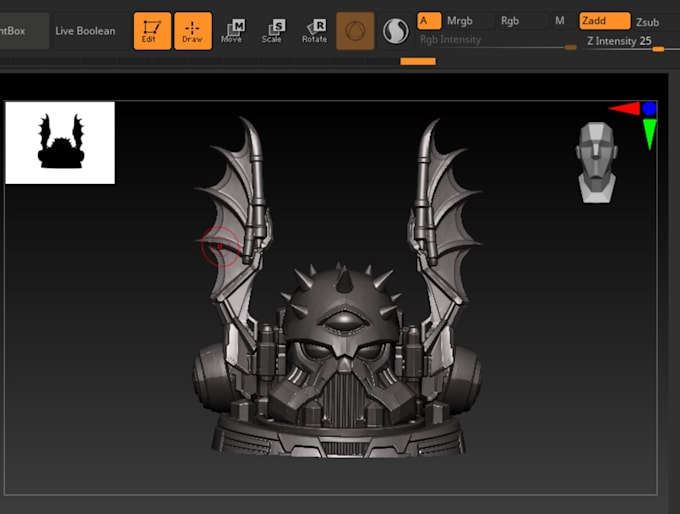Toggle the Gizmo 3D sphere icon

pyautogui.click(x=355, y=31)
